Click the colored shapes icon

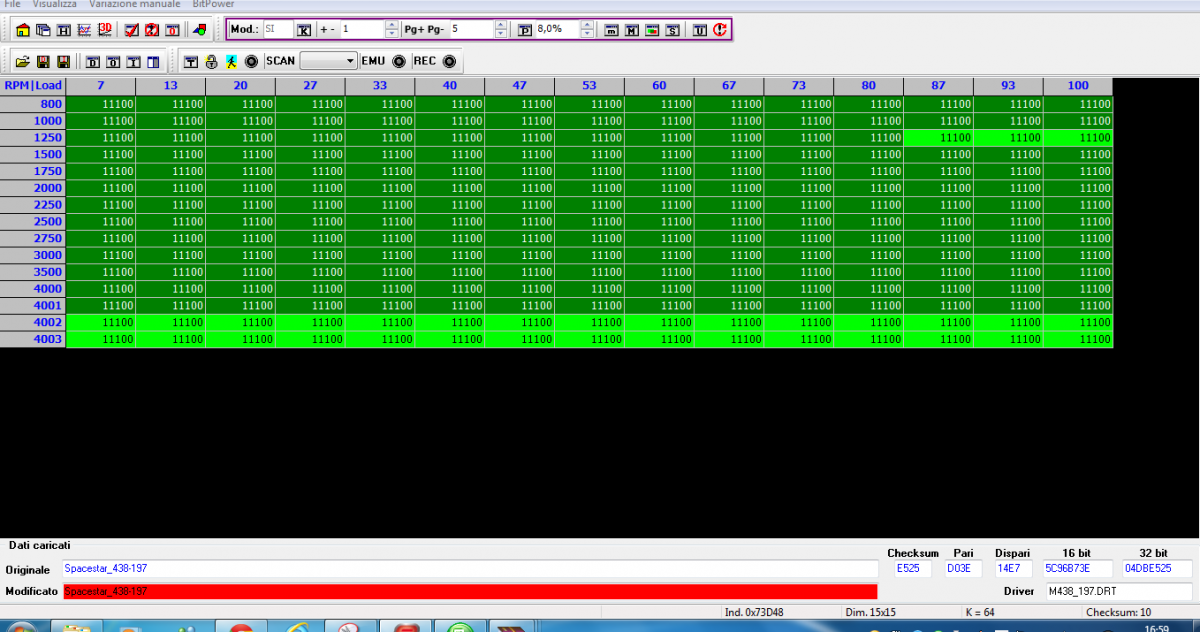pos(199,30)
